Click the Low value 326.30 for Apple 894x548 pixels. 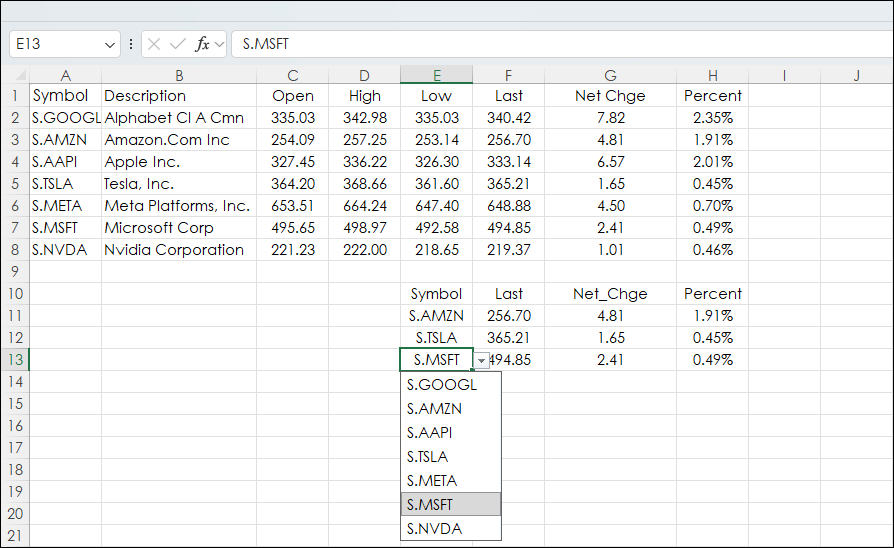pos(437,162)
